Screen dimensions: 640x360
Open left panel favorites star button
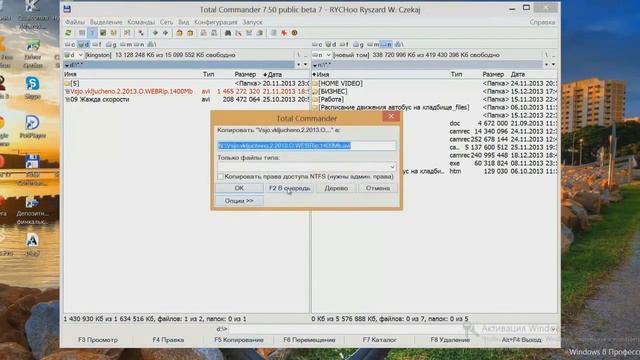point(299,64)
